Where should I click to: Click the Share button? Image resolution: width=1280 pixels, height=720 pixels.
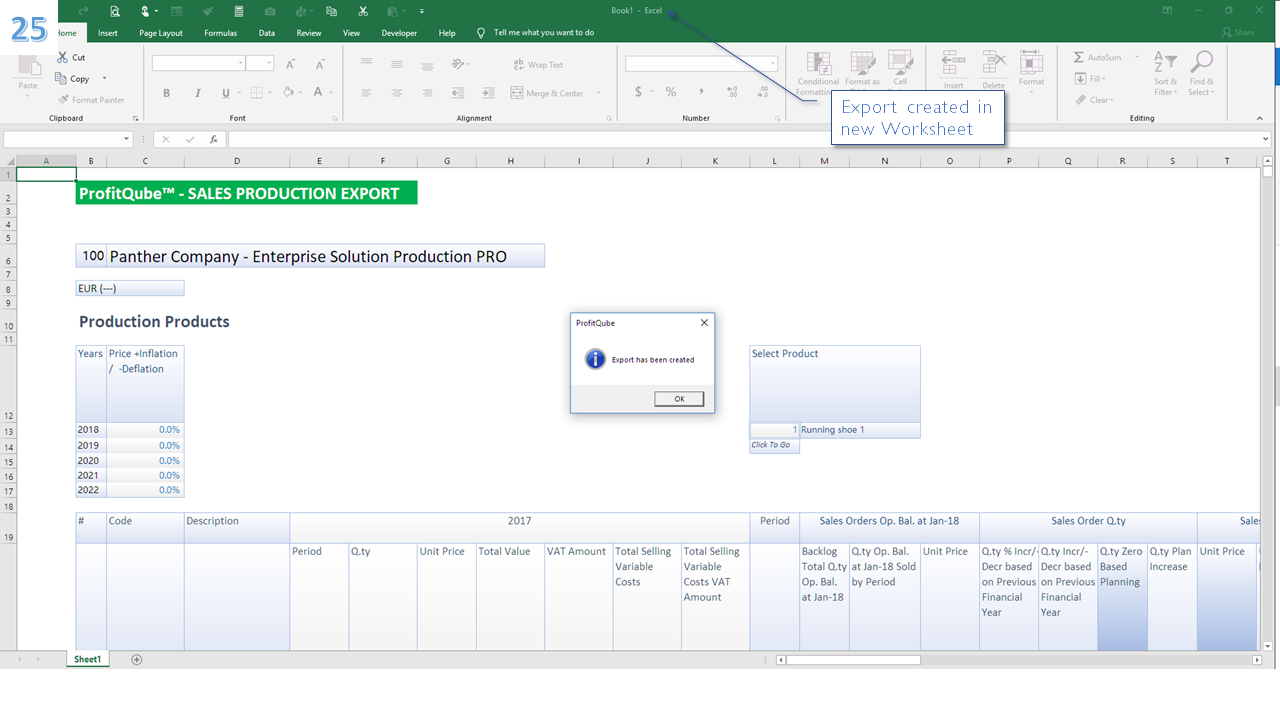click(1238, 33)
